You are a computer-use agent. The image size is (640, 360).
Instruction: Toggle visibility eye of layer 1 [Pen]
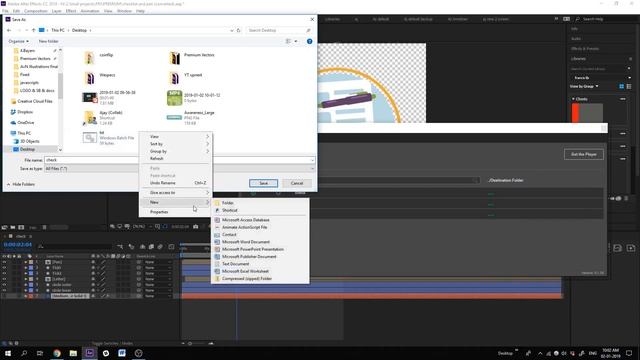[4, 262]
